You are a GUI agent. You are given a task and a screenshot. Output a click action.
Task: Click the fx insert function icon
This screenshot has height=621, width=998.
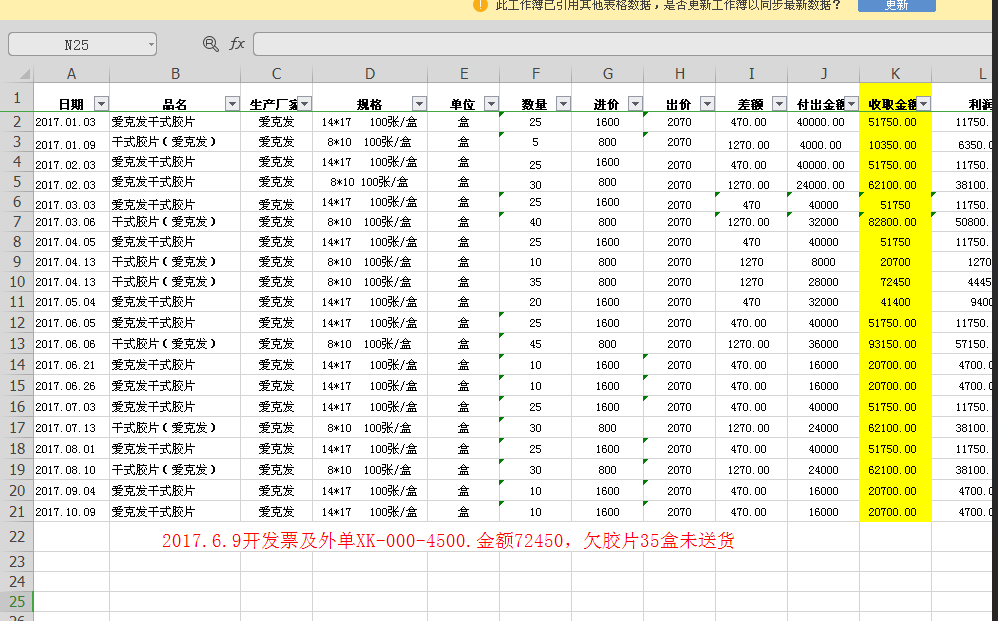point(237,44)
